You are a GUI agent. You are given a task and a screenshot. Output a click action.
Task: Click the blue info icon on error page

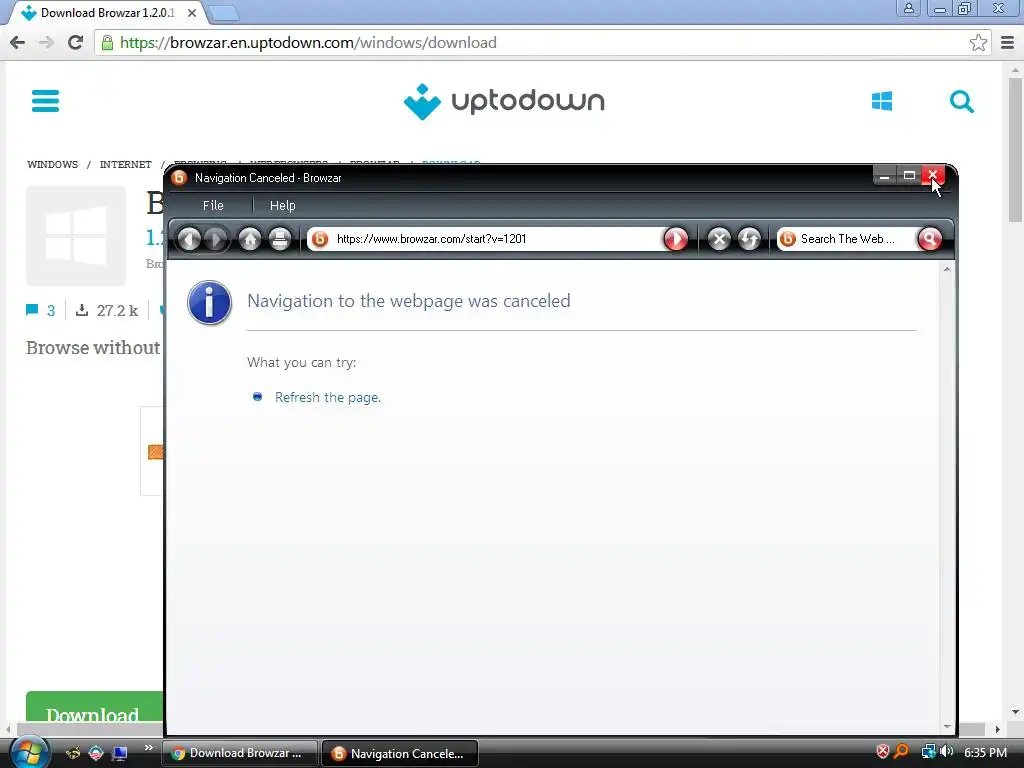(210, 303)
